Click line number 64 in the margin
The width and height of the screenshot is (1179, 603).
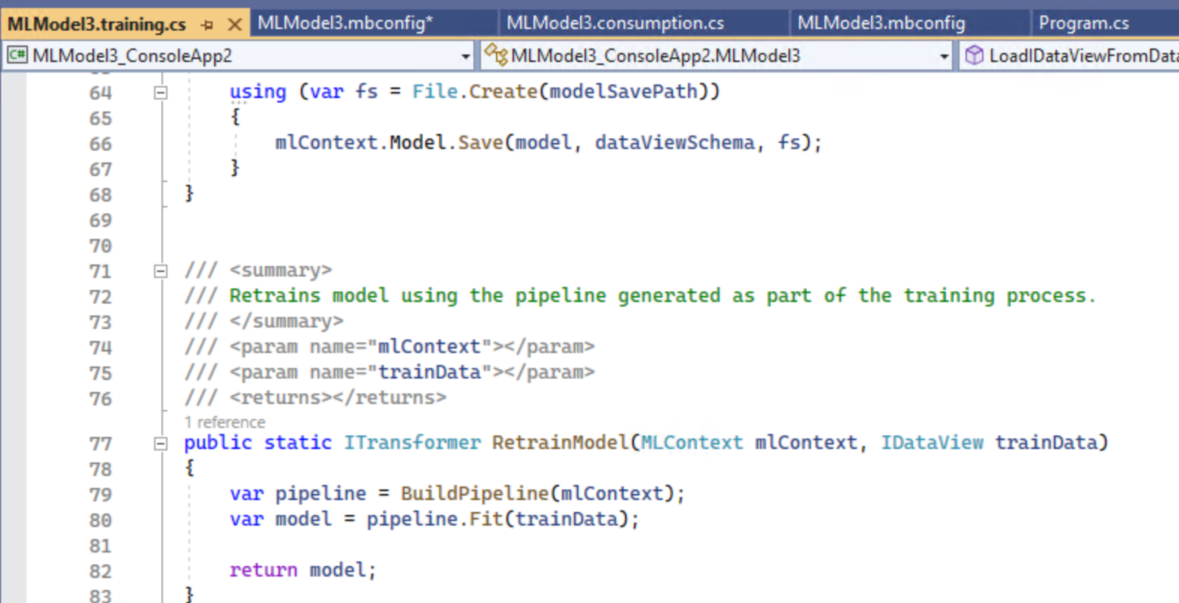[x=101, y=93]
